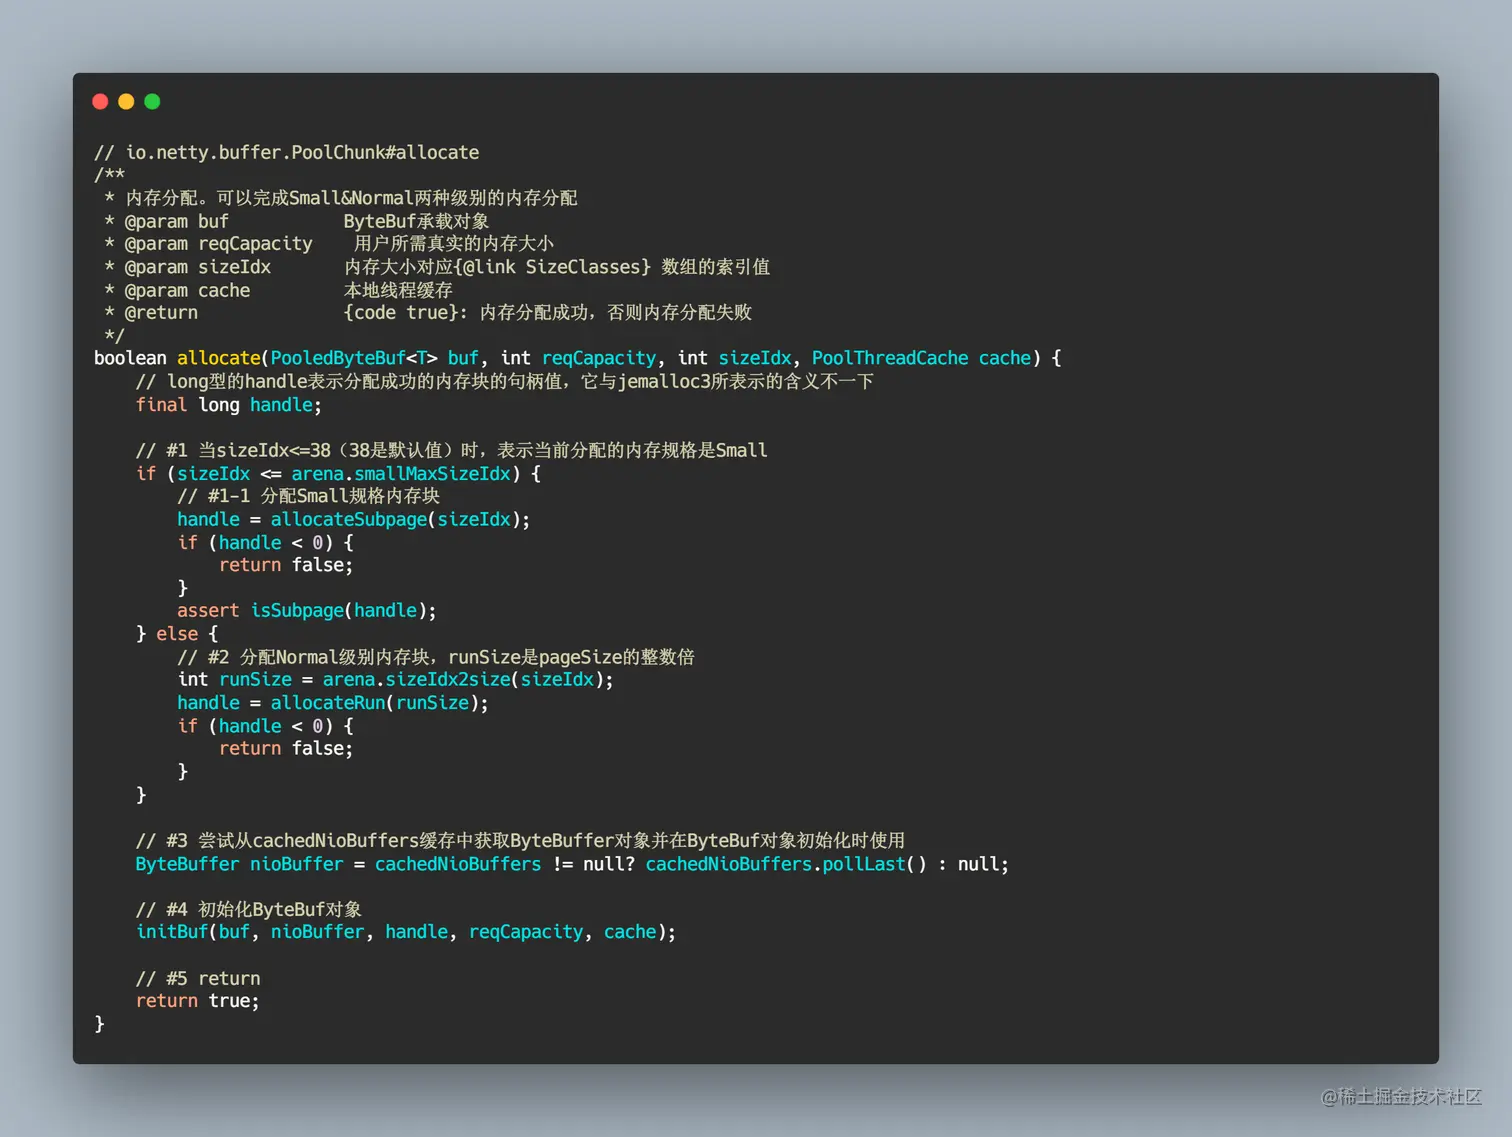This screenshot has width=1512, height=1137.
Task: Click the initBuf function call
Action: pyautogui.click(x=171, y=931)
